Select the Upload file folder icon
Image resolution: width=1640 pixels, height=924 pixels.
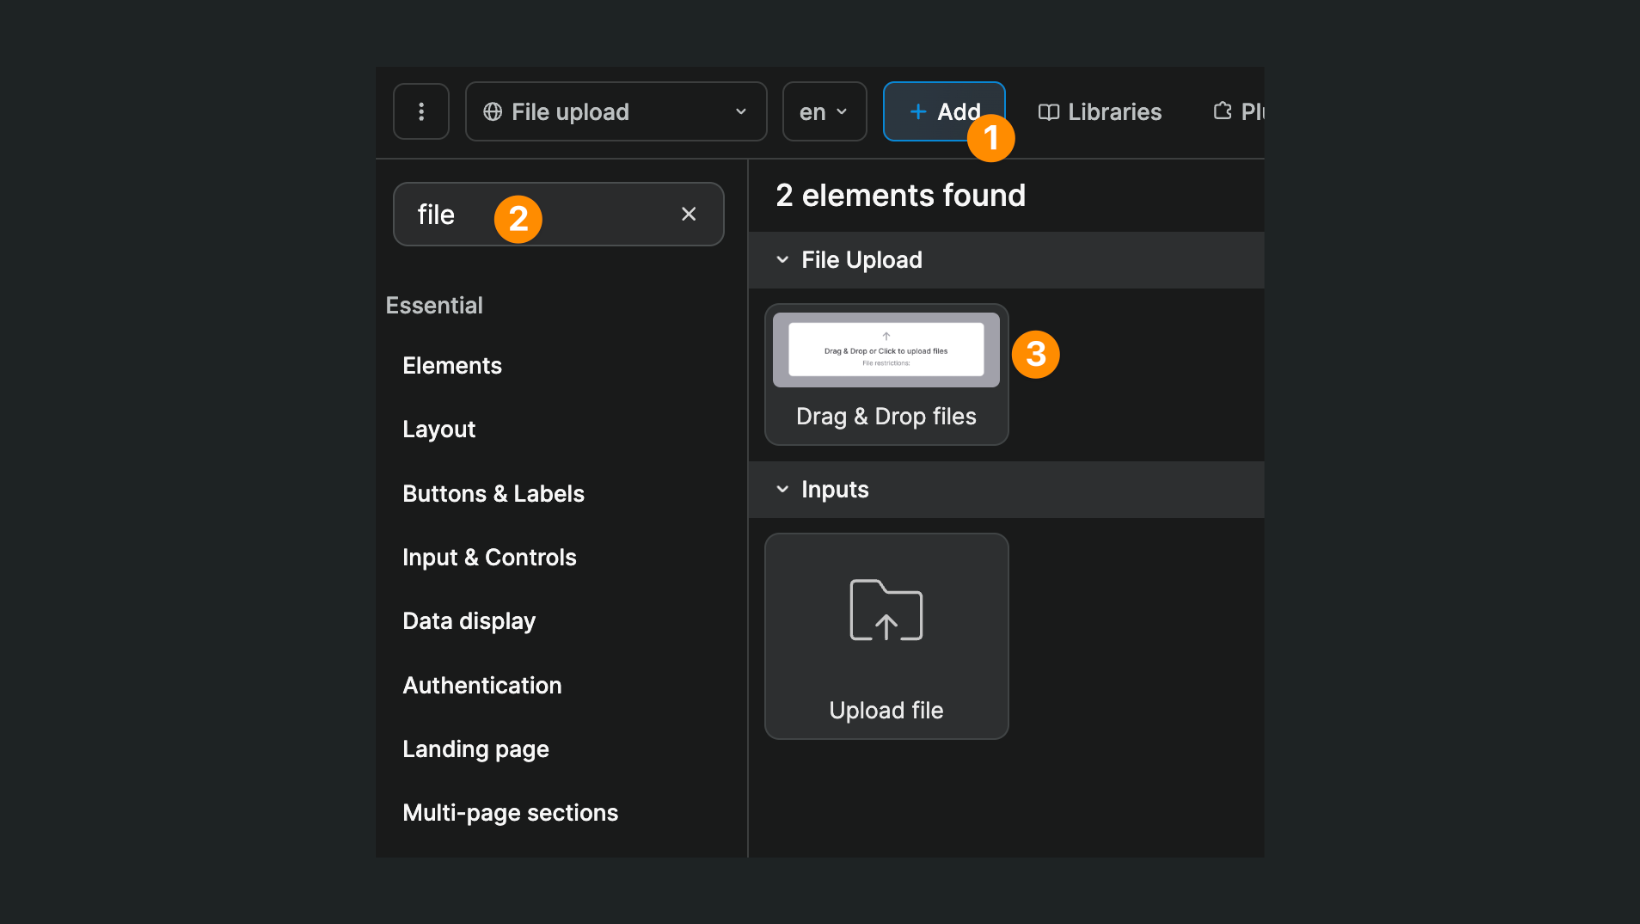886,610
